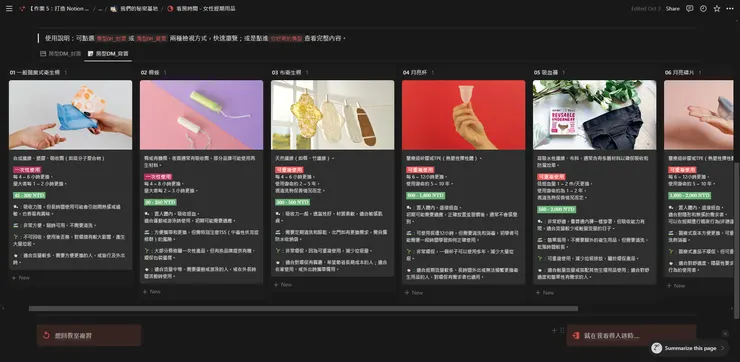Click the 03 布衛生棉 column header
Image resolution: width=740 pixels, height=362 pixels.
coord(286,72)
